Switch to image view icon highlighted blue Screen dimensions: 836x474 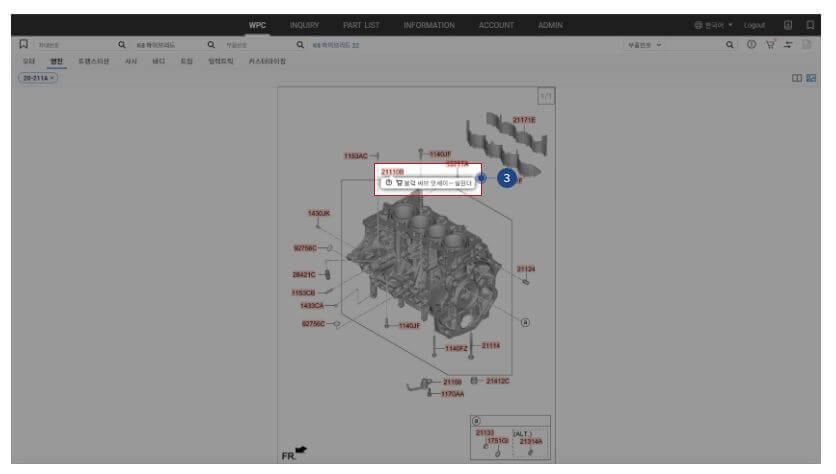tap(811, 78)
